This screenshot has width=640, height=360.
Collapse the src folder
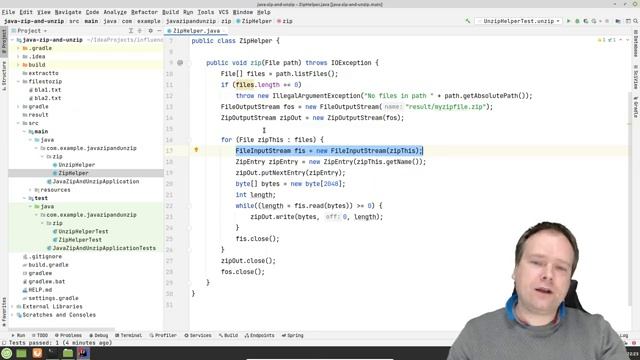pos(18,123)
